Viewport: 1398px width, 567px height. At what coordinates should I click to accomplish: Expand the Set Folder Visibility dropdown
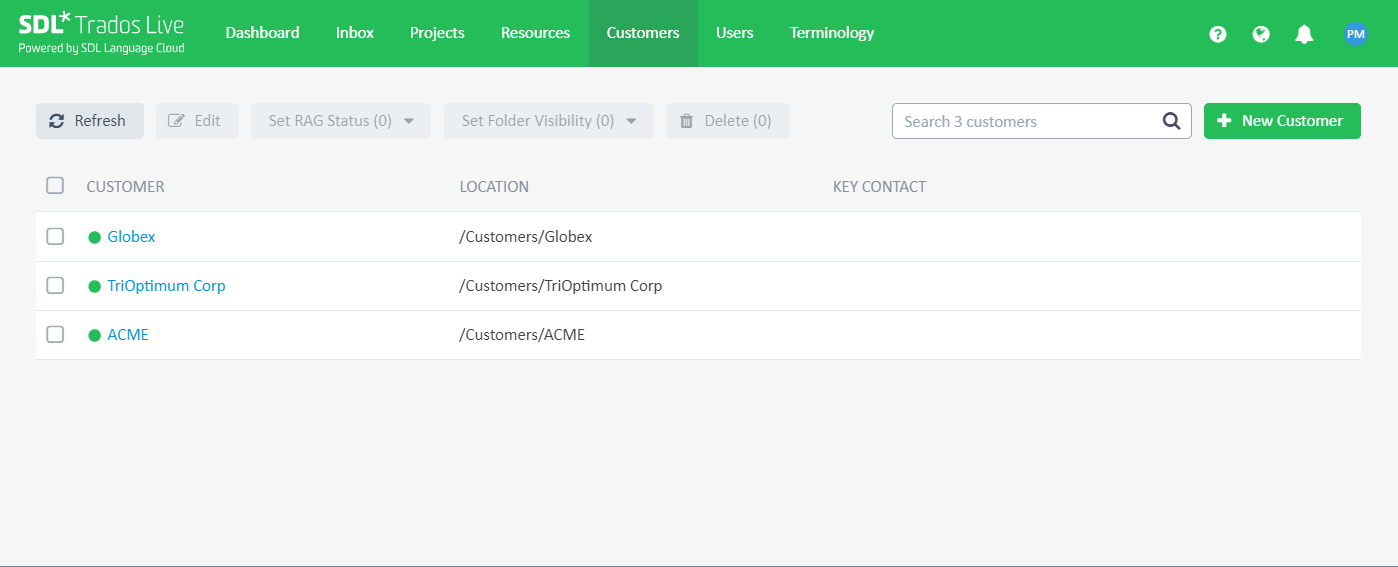pos(549,121)
